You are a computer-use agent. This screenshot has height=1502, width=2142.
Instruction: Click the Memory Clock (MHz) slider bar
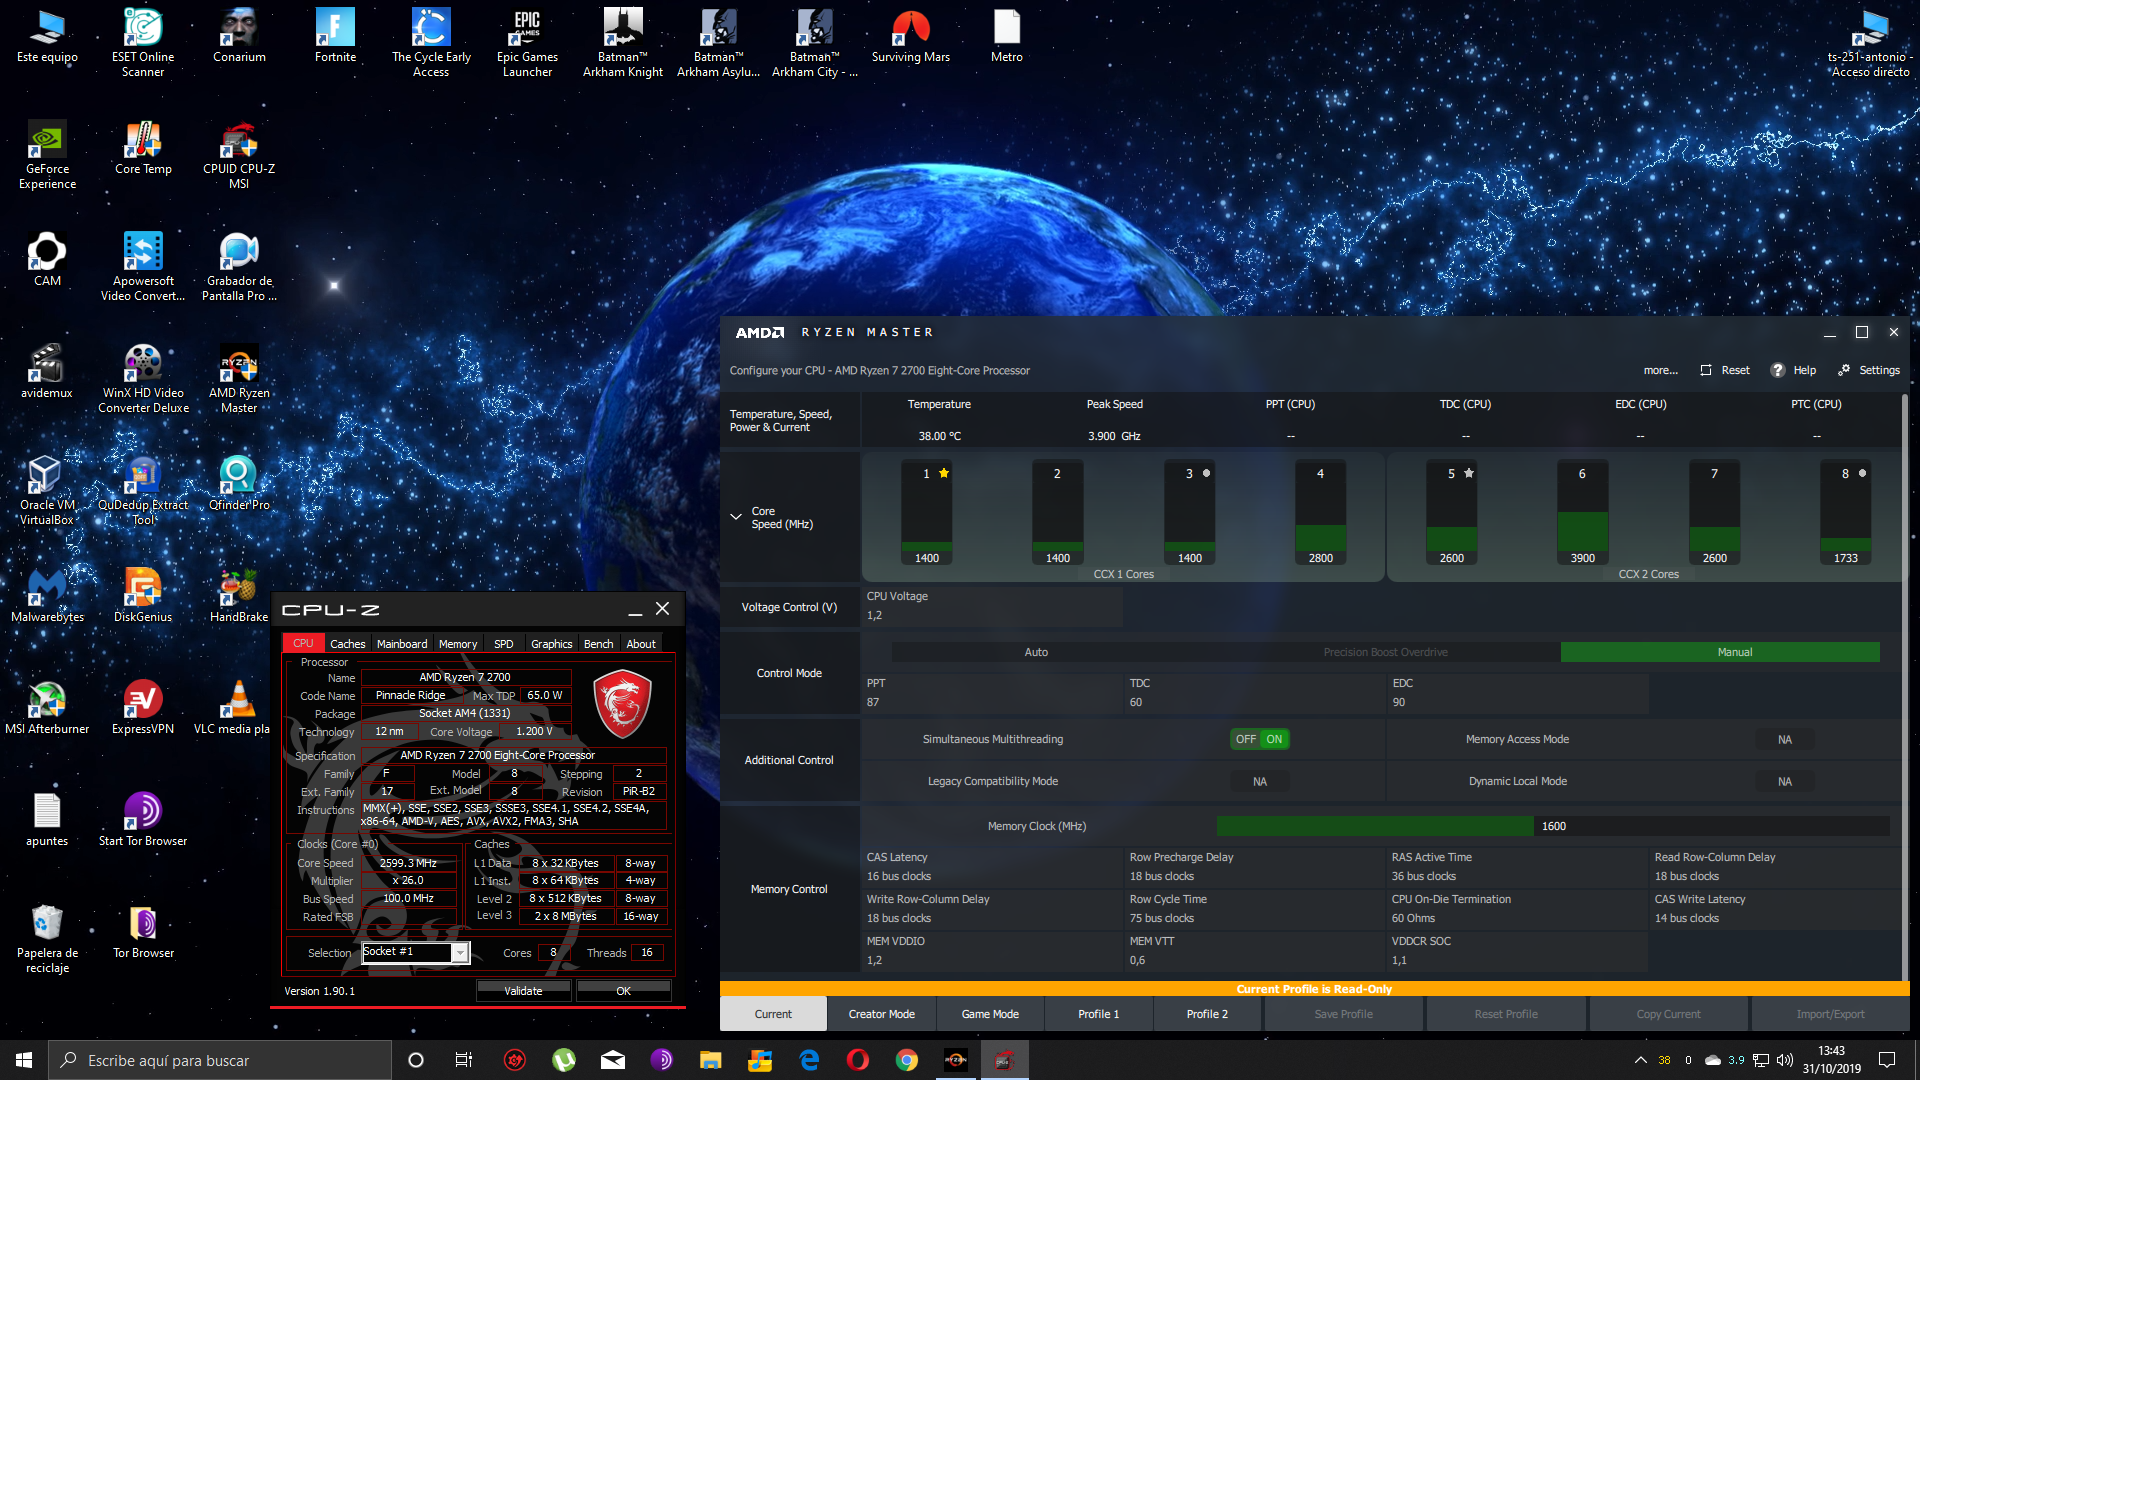[1553, 826]
